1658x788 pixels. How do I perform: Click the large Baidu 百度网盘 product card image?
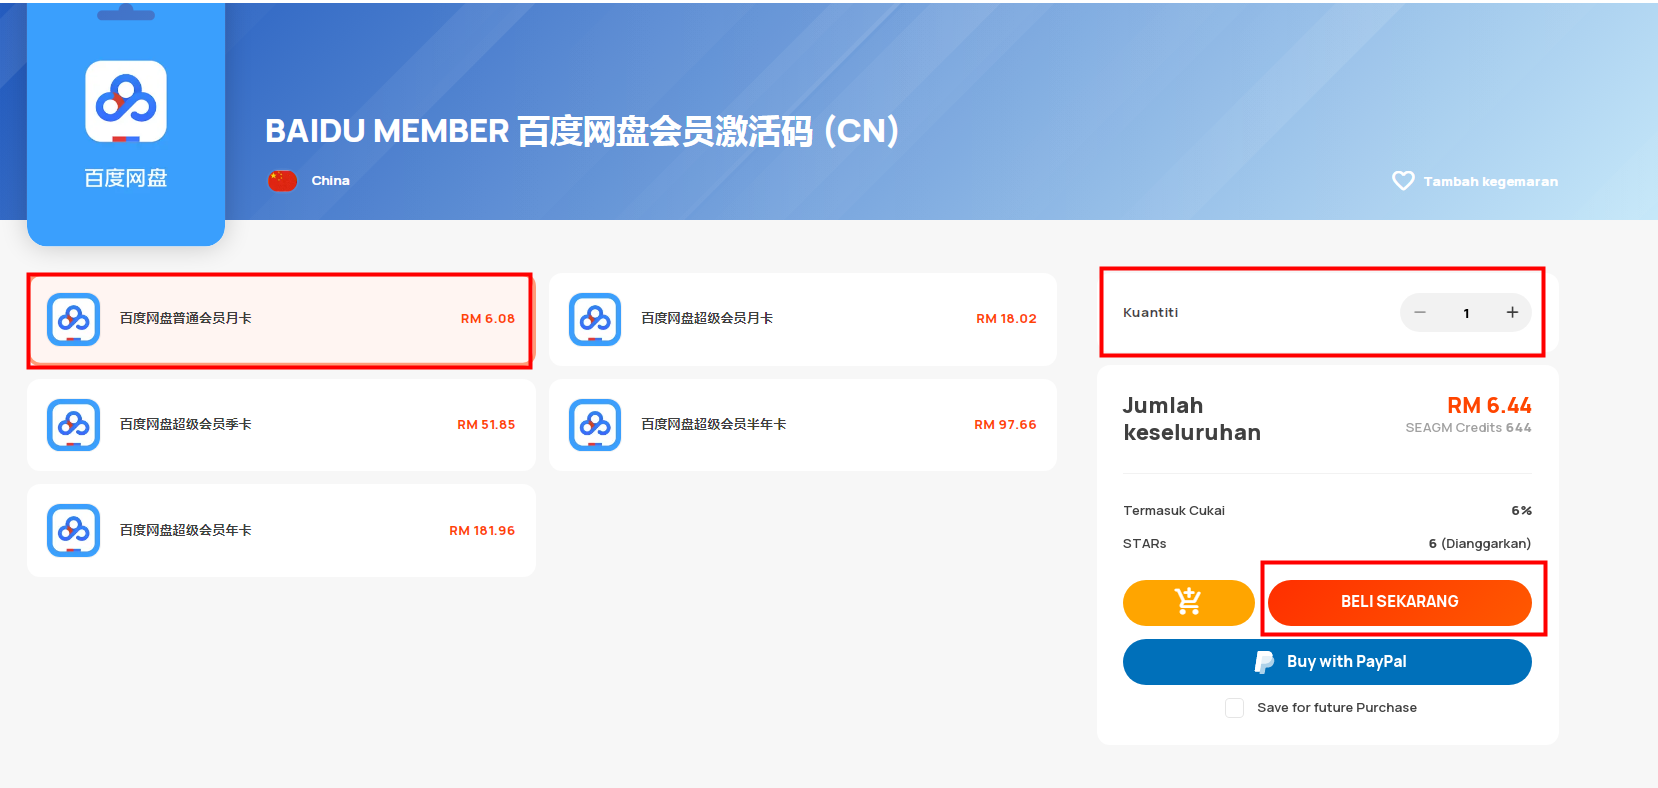pyautogui.click(x=126, y=124)
